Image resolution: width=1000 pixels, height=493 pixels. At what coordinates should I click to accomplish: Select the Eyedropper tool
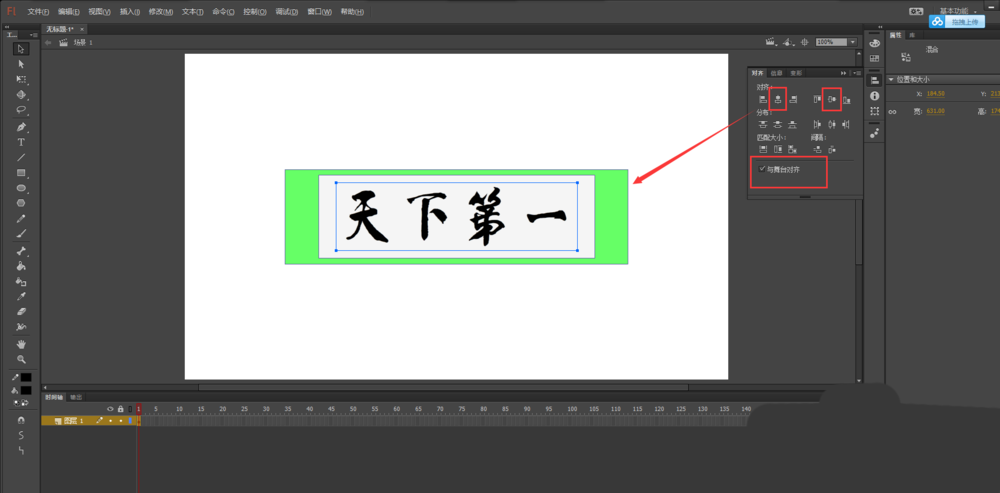click(x=21, y=297)
